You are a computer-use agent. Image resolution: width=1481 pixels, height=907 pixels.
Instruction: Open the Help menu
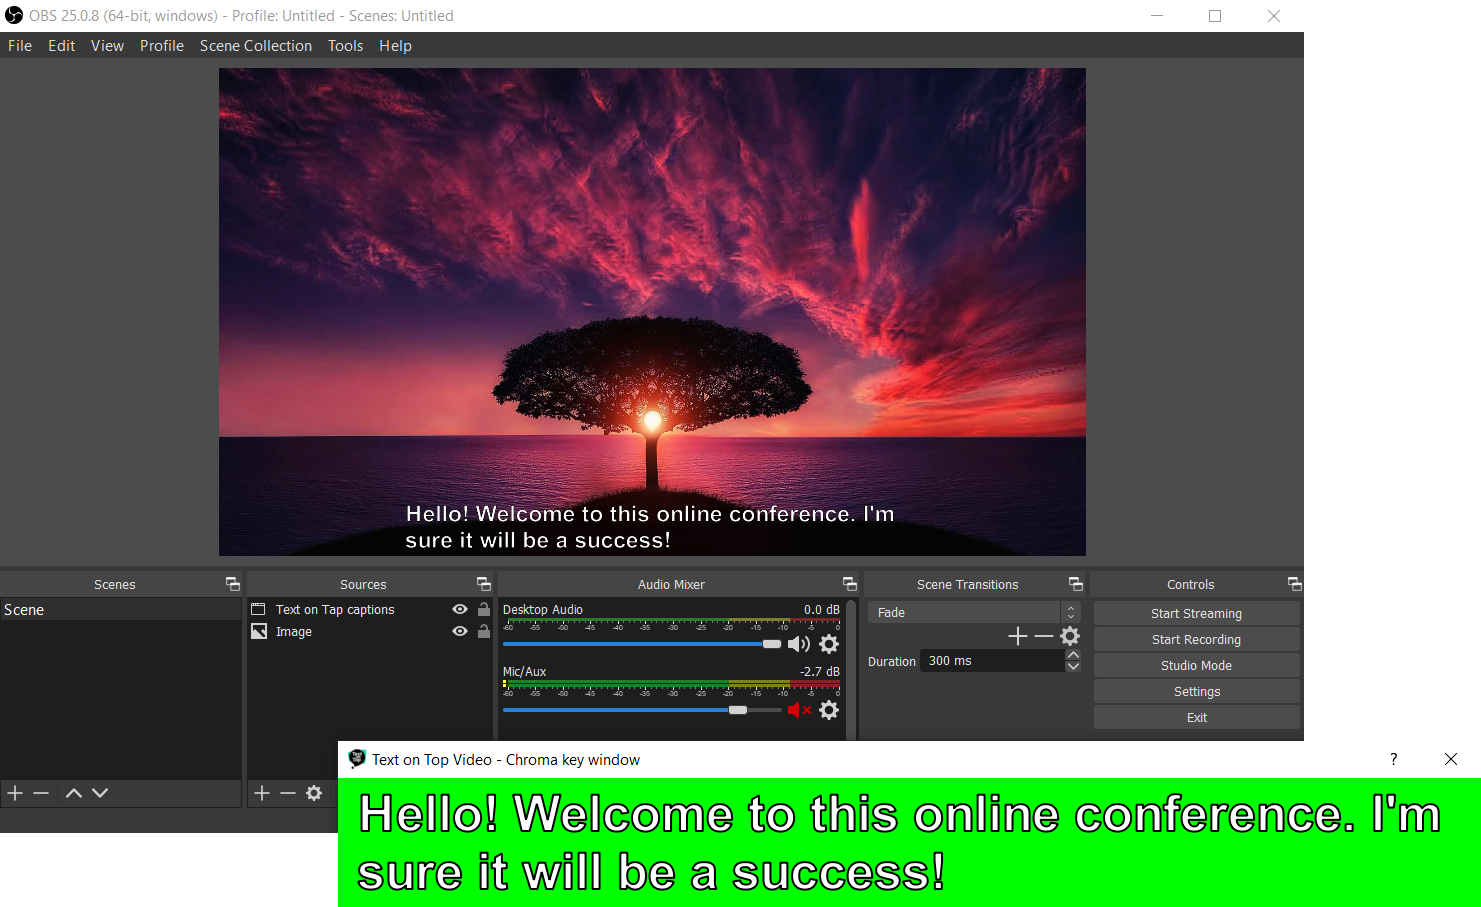click(395, 46)
